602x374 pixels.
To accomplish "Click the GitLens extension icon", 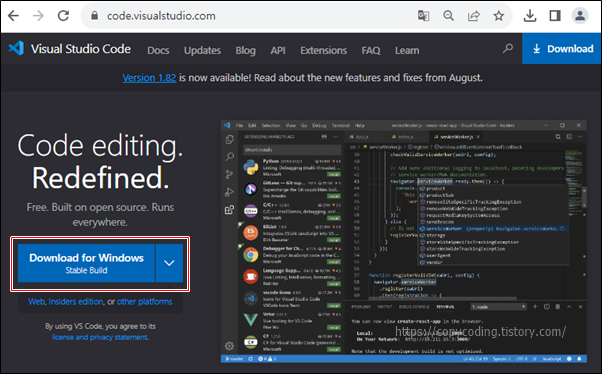I will pos(251,189).
